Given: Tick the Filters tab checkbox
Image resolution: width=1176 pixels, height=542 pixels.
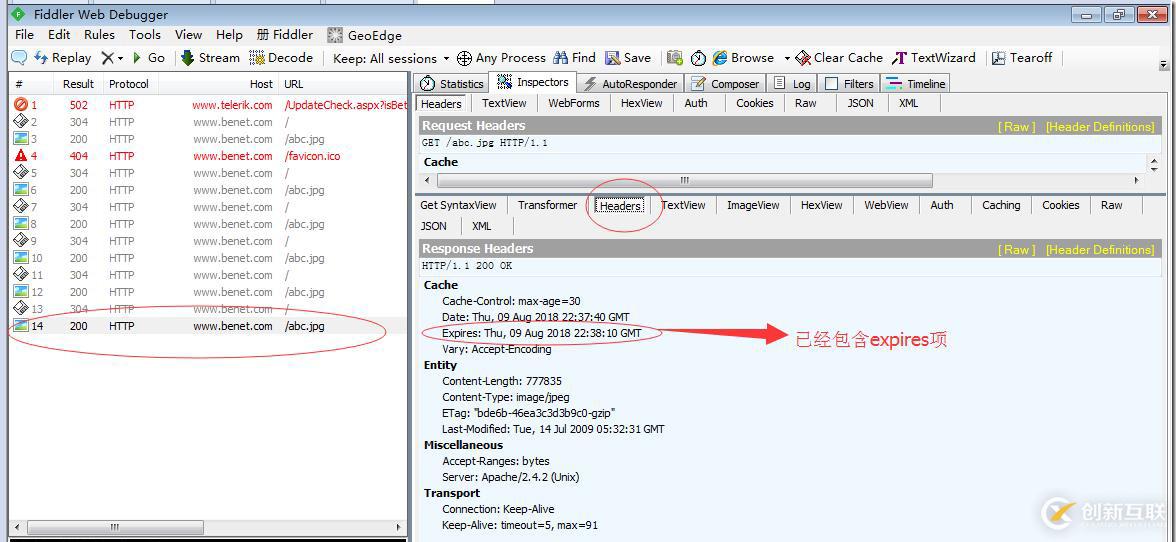Looking at the screenshot, I should coord(831,84).
